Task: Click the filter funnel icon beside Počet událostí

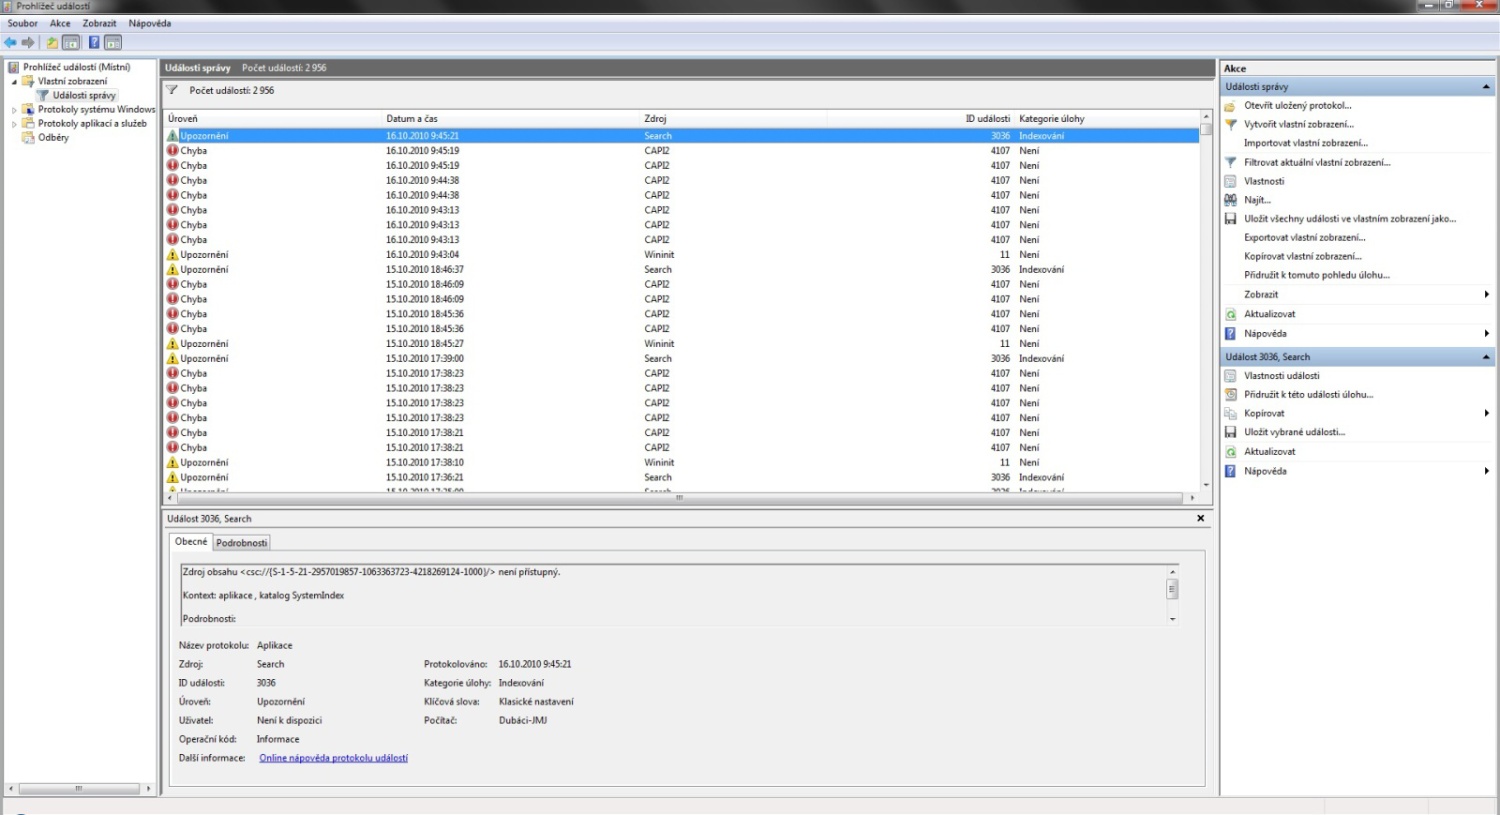Action: click(x=172, y=90)
